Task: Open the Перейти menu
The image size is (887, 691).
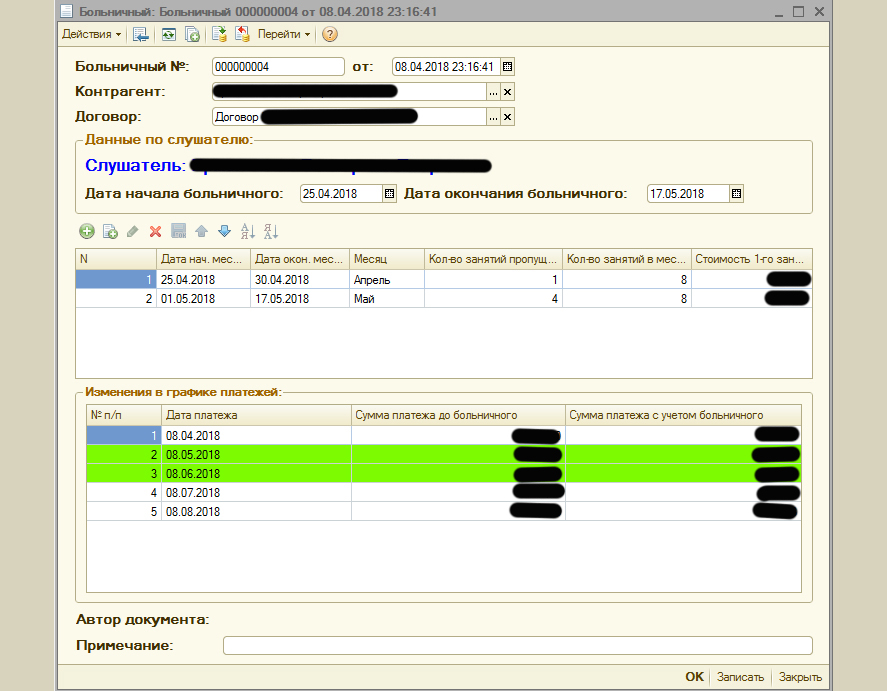Action: pyautogui.click(x=283, y=34)
